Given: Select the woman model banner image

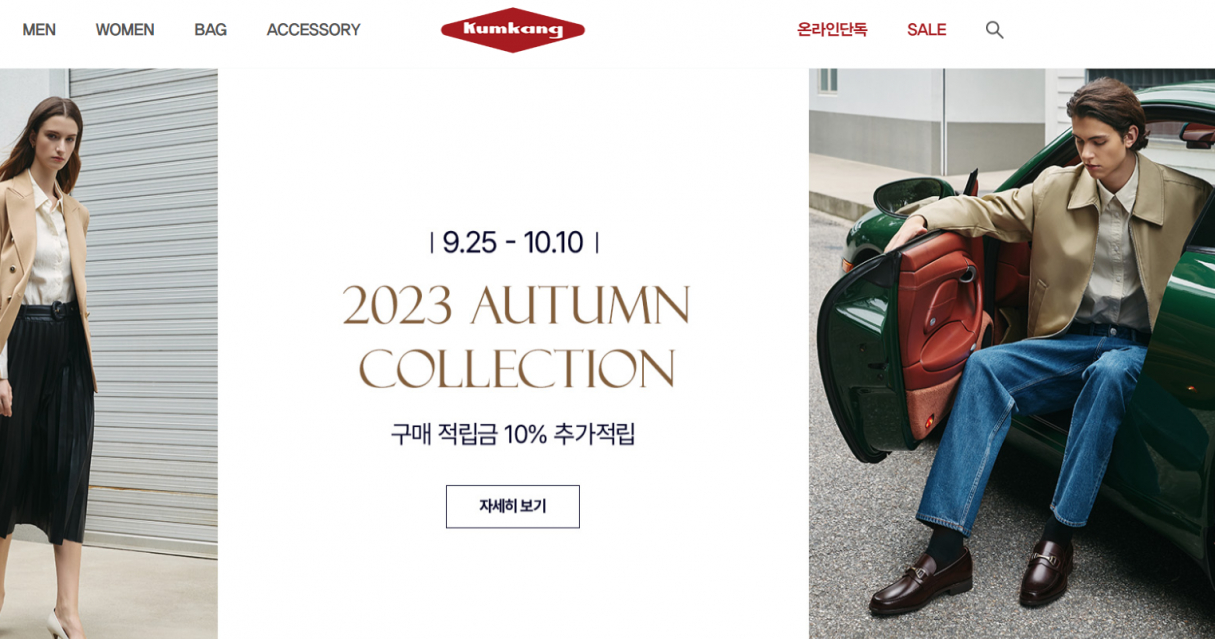Looking at the screenshot, I should [109, 353].
